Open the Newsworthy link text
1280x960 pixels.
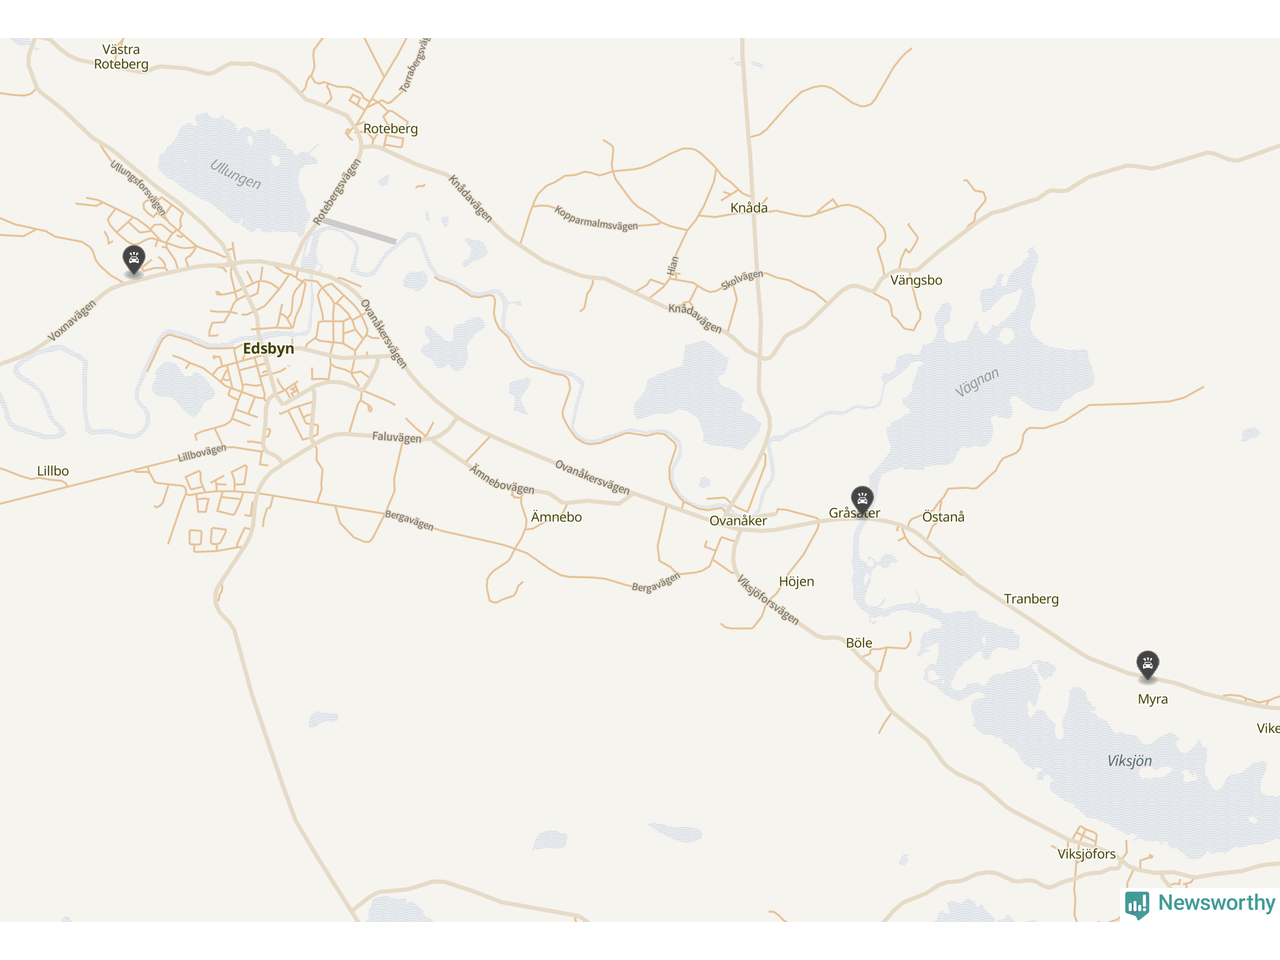(1217, 903)
